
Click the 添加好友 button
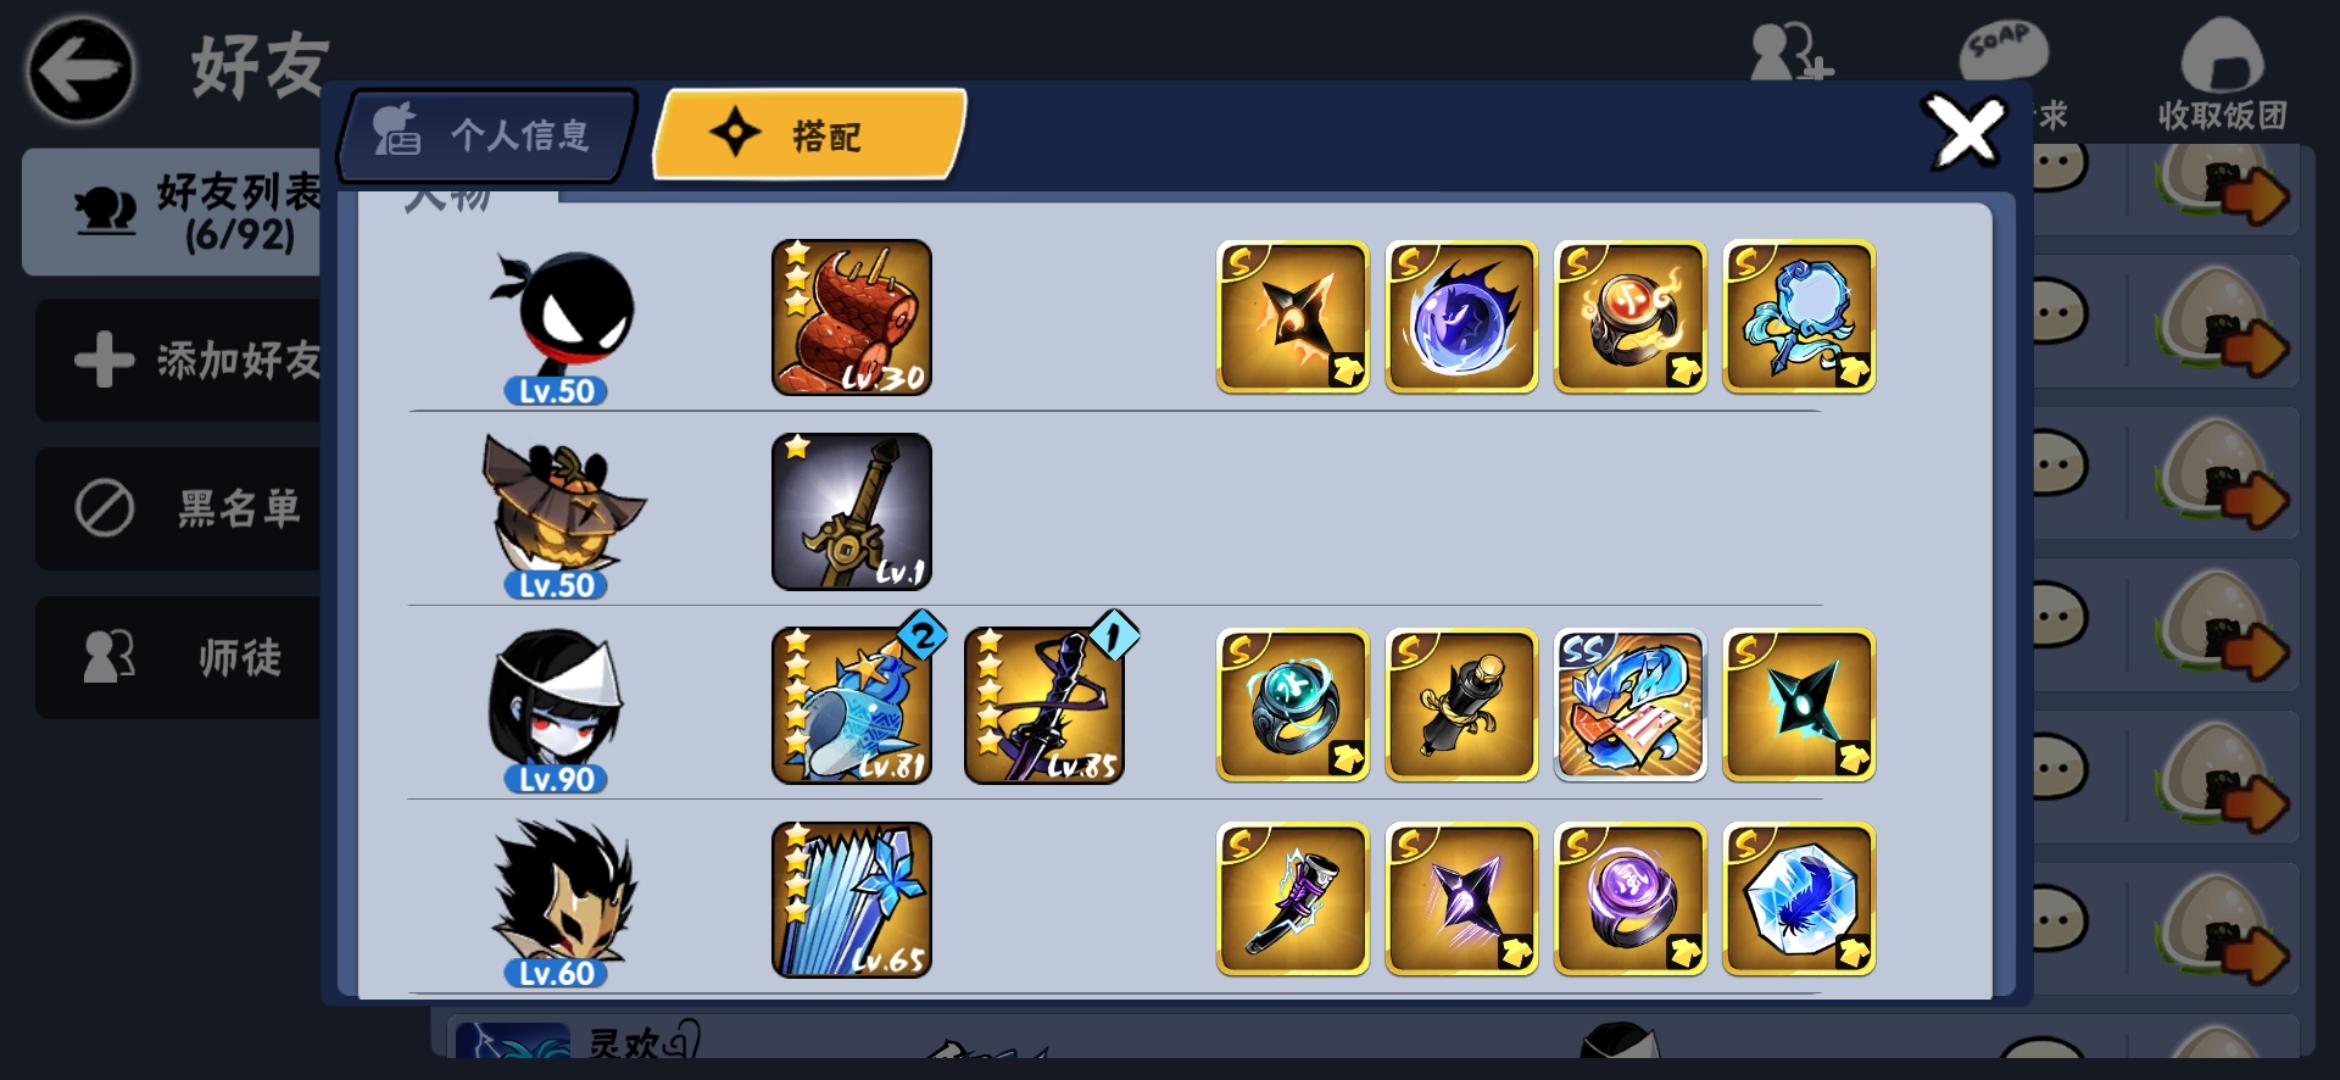(180, 360)
